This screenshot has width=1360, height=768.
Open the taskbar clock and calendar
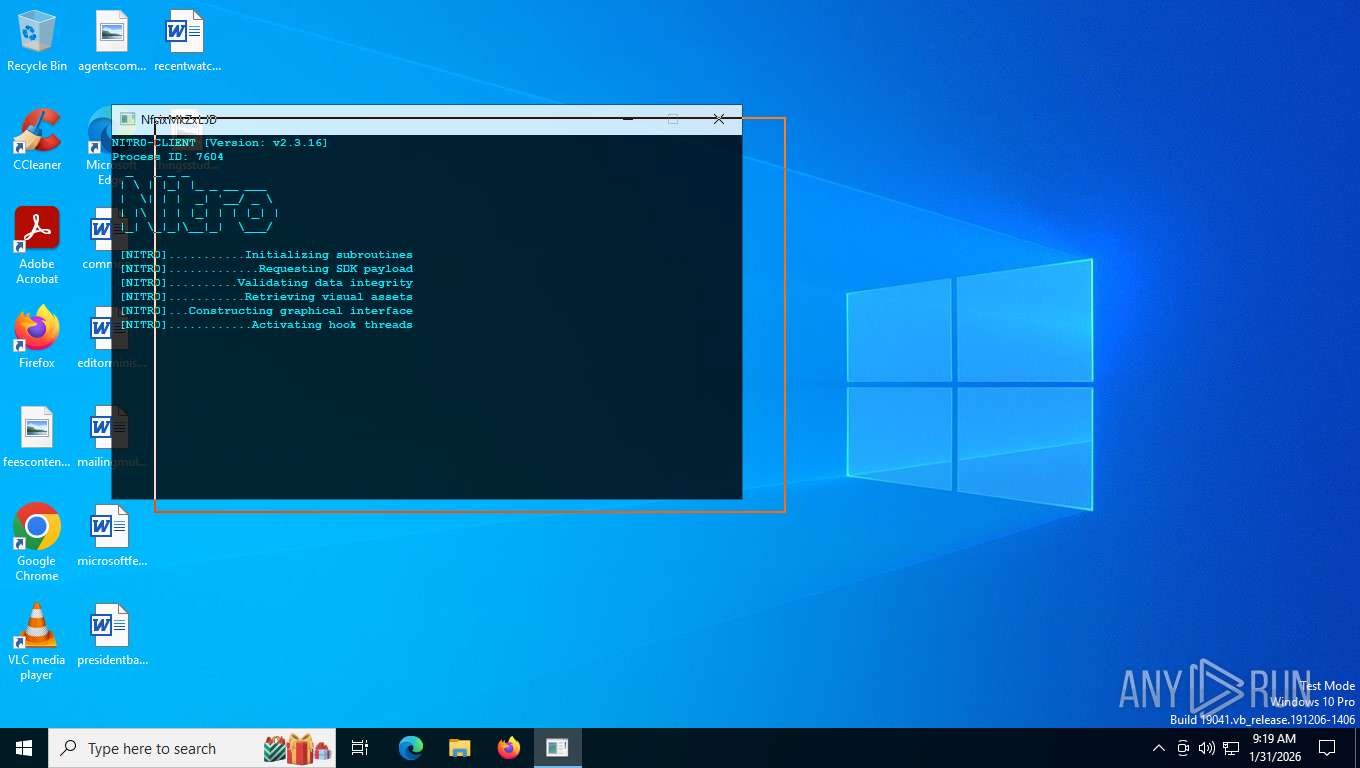pyautogui.click(x=1274, y=748)
